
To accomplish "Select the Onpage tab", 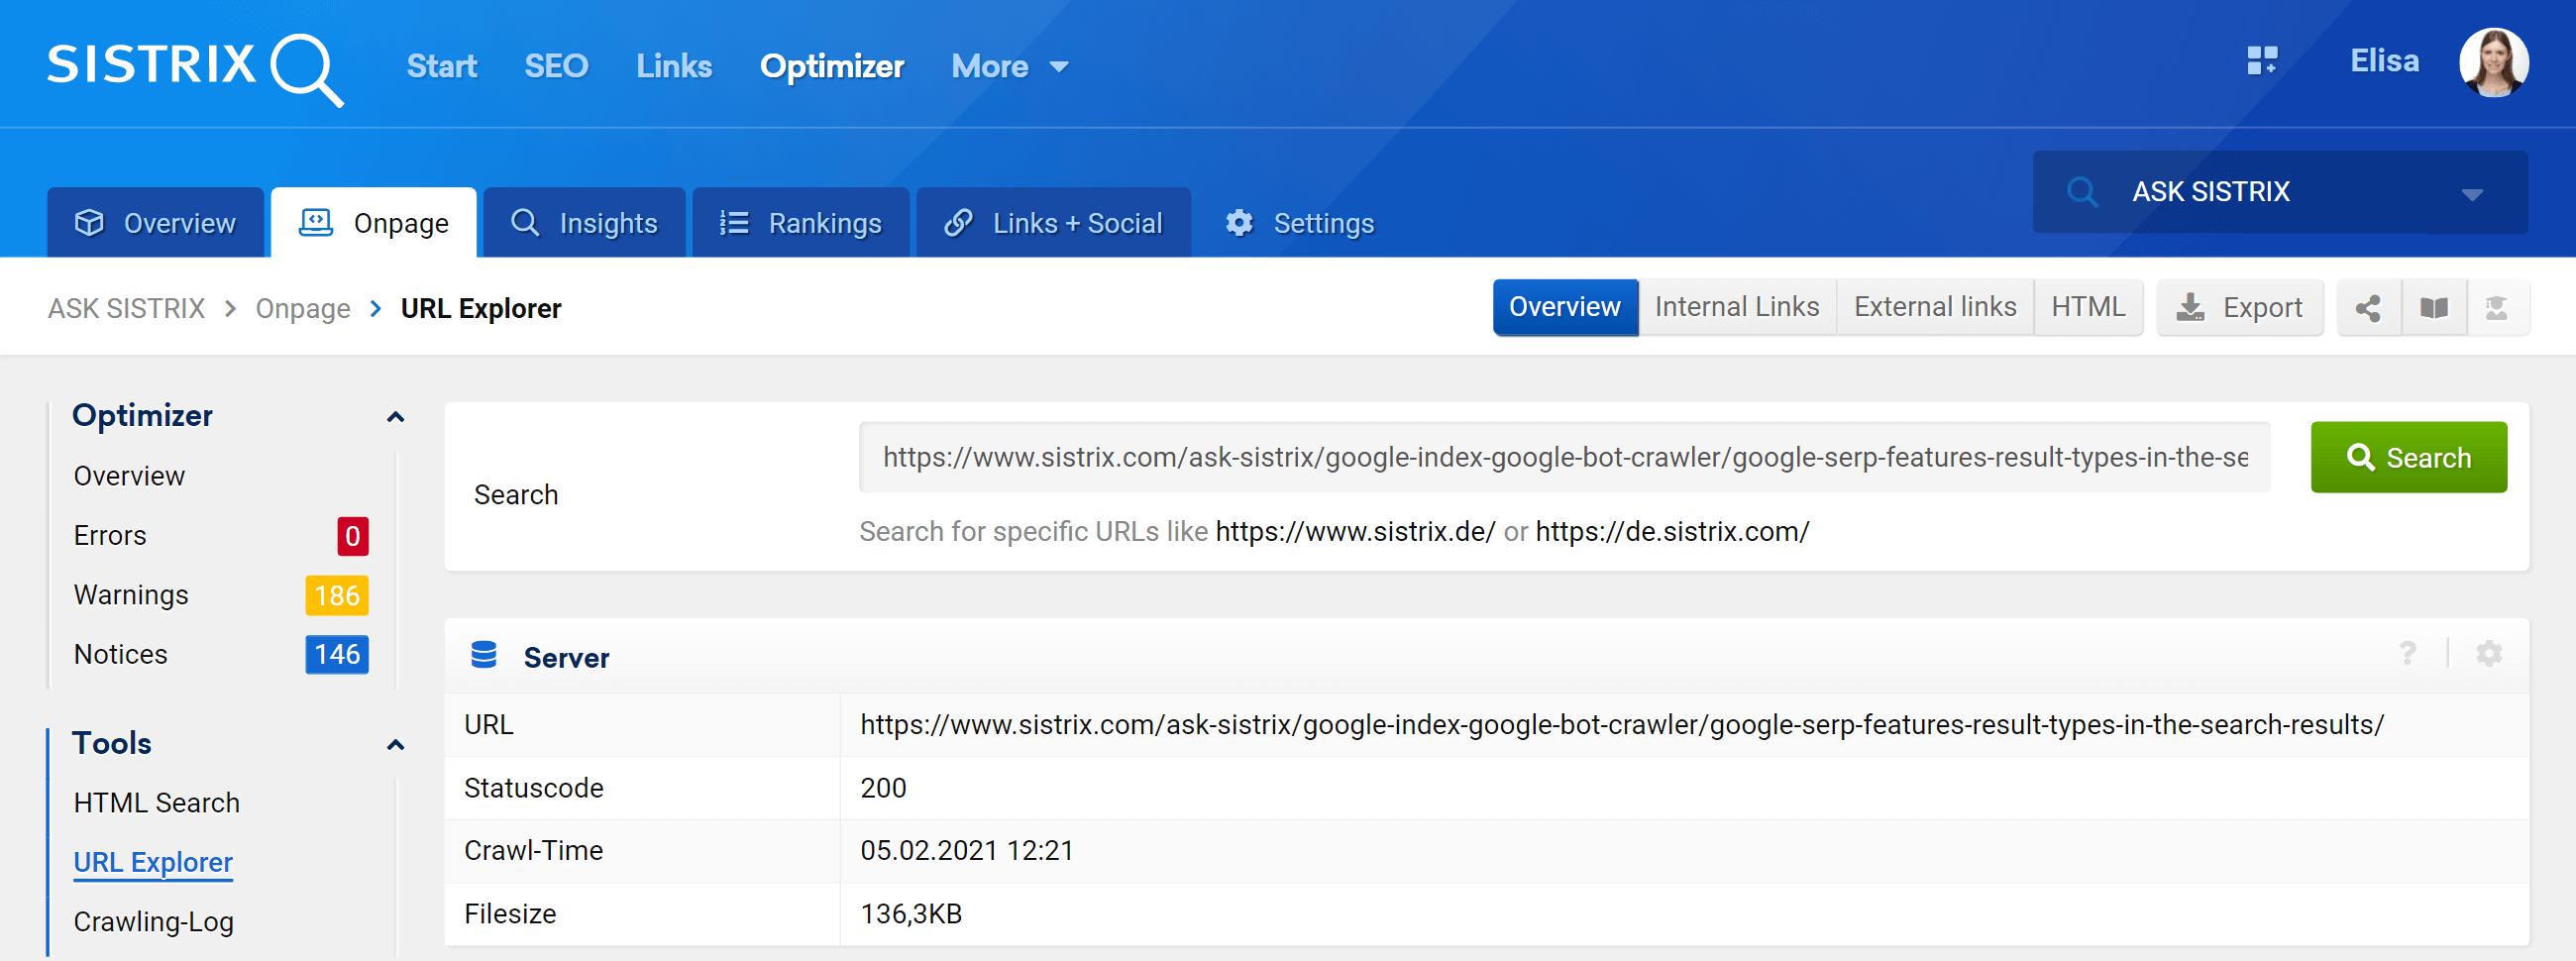I will (x=374, y=223).
